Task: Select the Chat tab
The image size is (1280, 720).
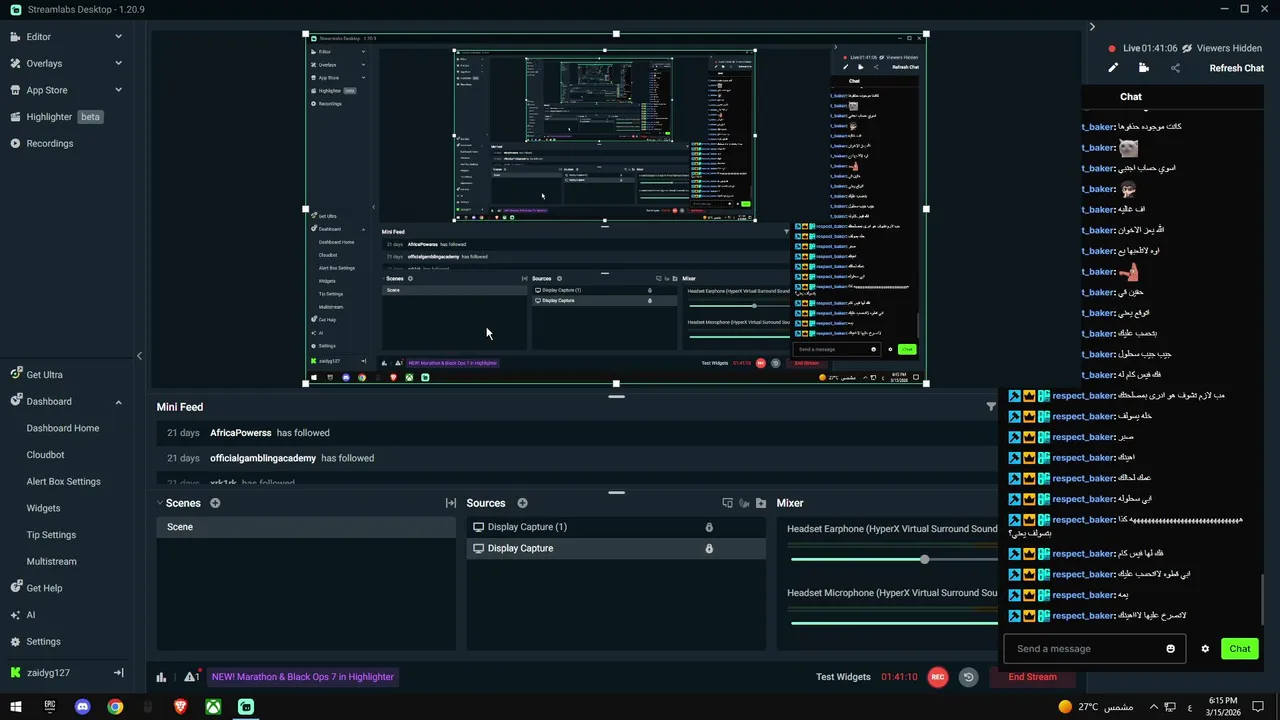Action: coord(1131,97)
